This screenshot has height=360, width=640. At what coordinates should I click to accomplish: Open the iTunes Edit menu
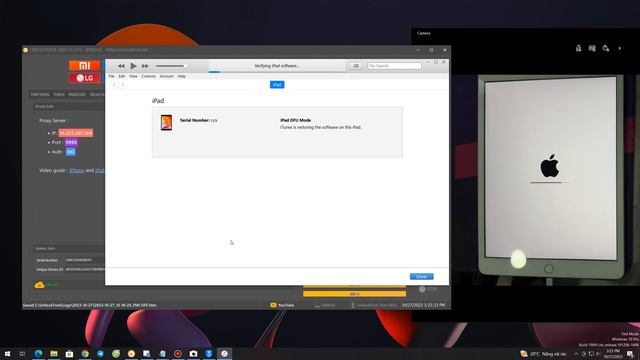(x=122, y=76)
